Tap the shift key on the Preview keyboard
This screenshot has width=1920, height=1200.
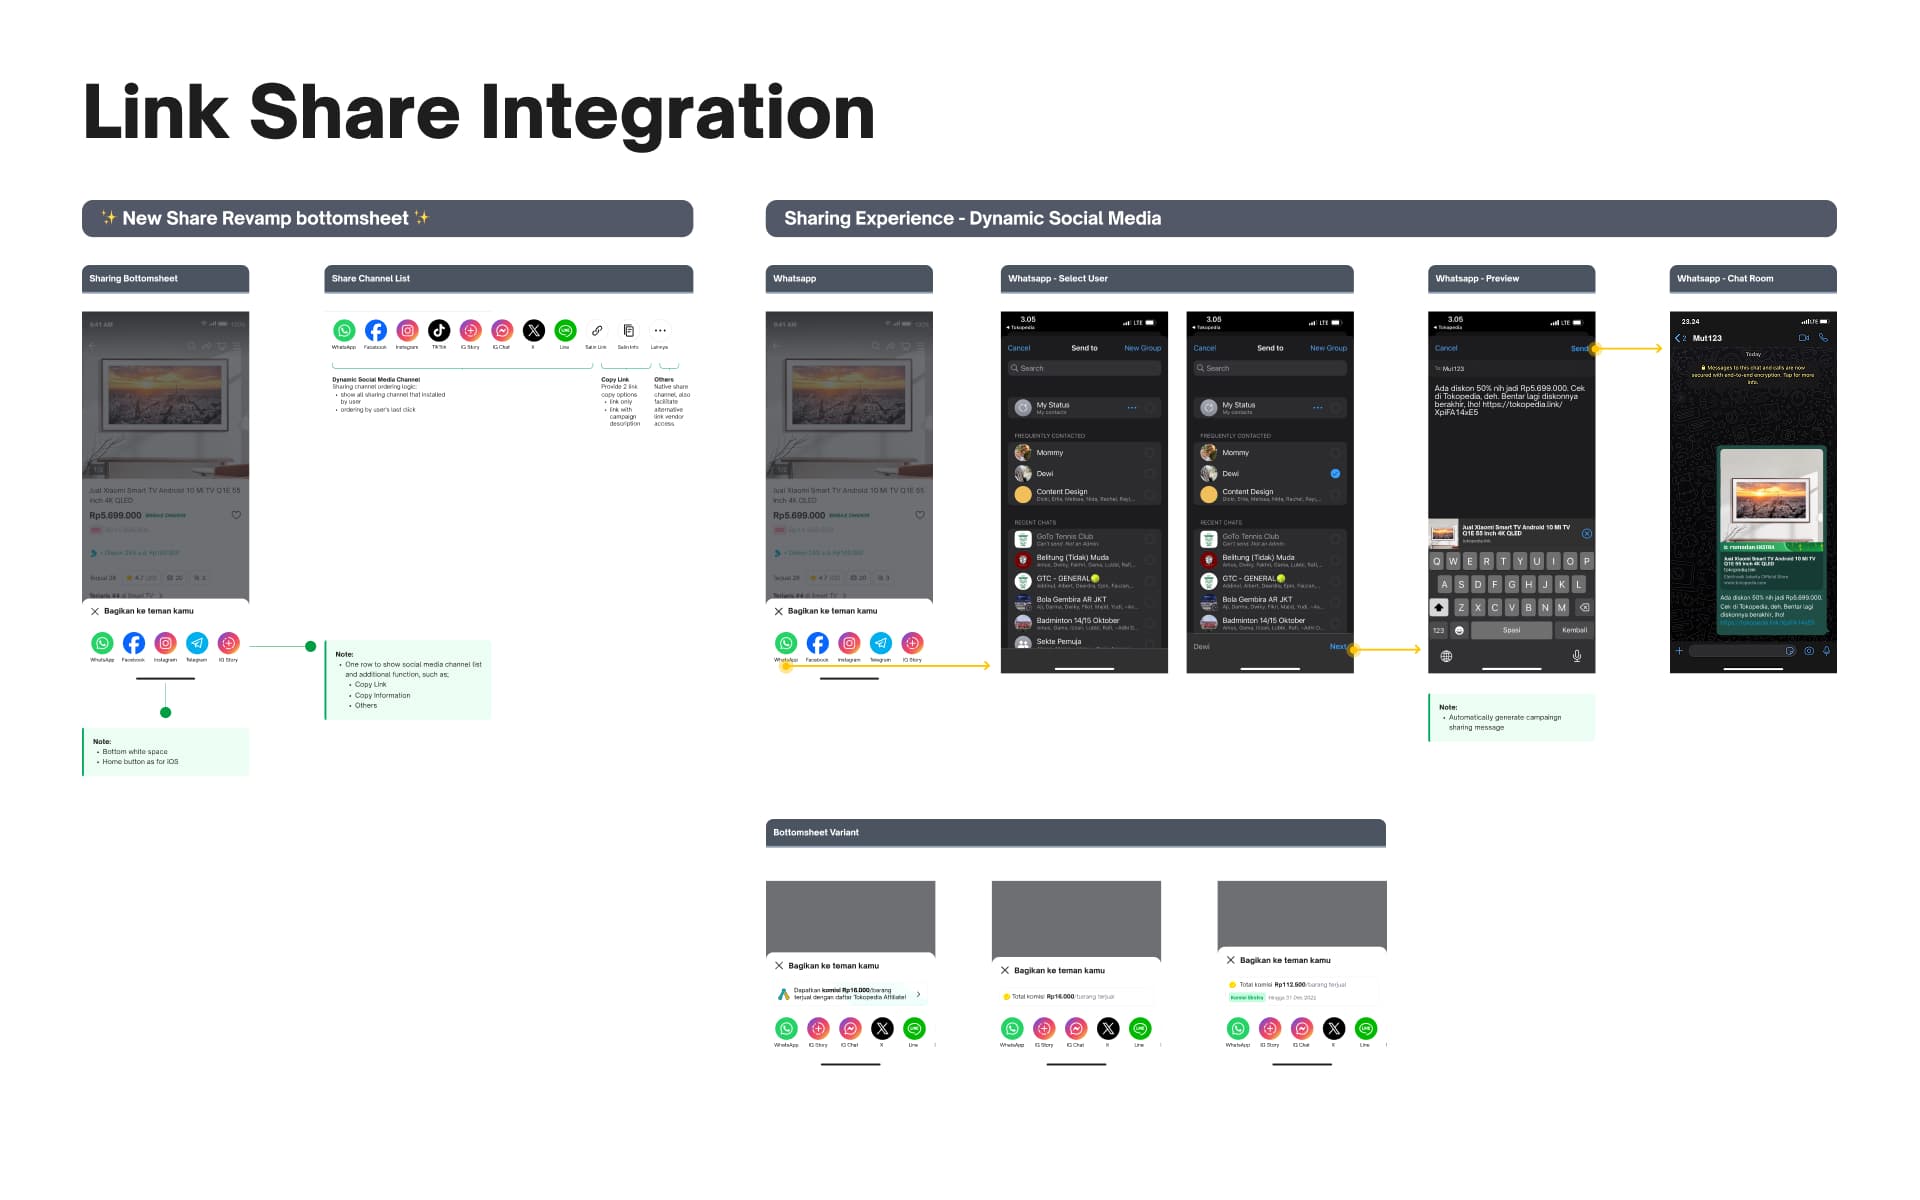1440,608
